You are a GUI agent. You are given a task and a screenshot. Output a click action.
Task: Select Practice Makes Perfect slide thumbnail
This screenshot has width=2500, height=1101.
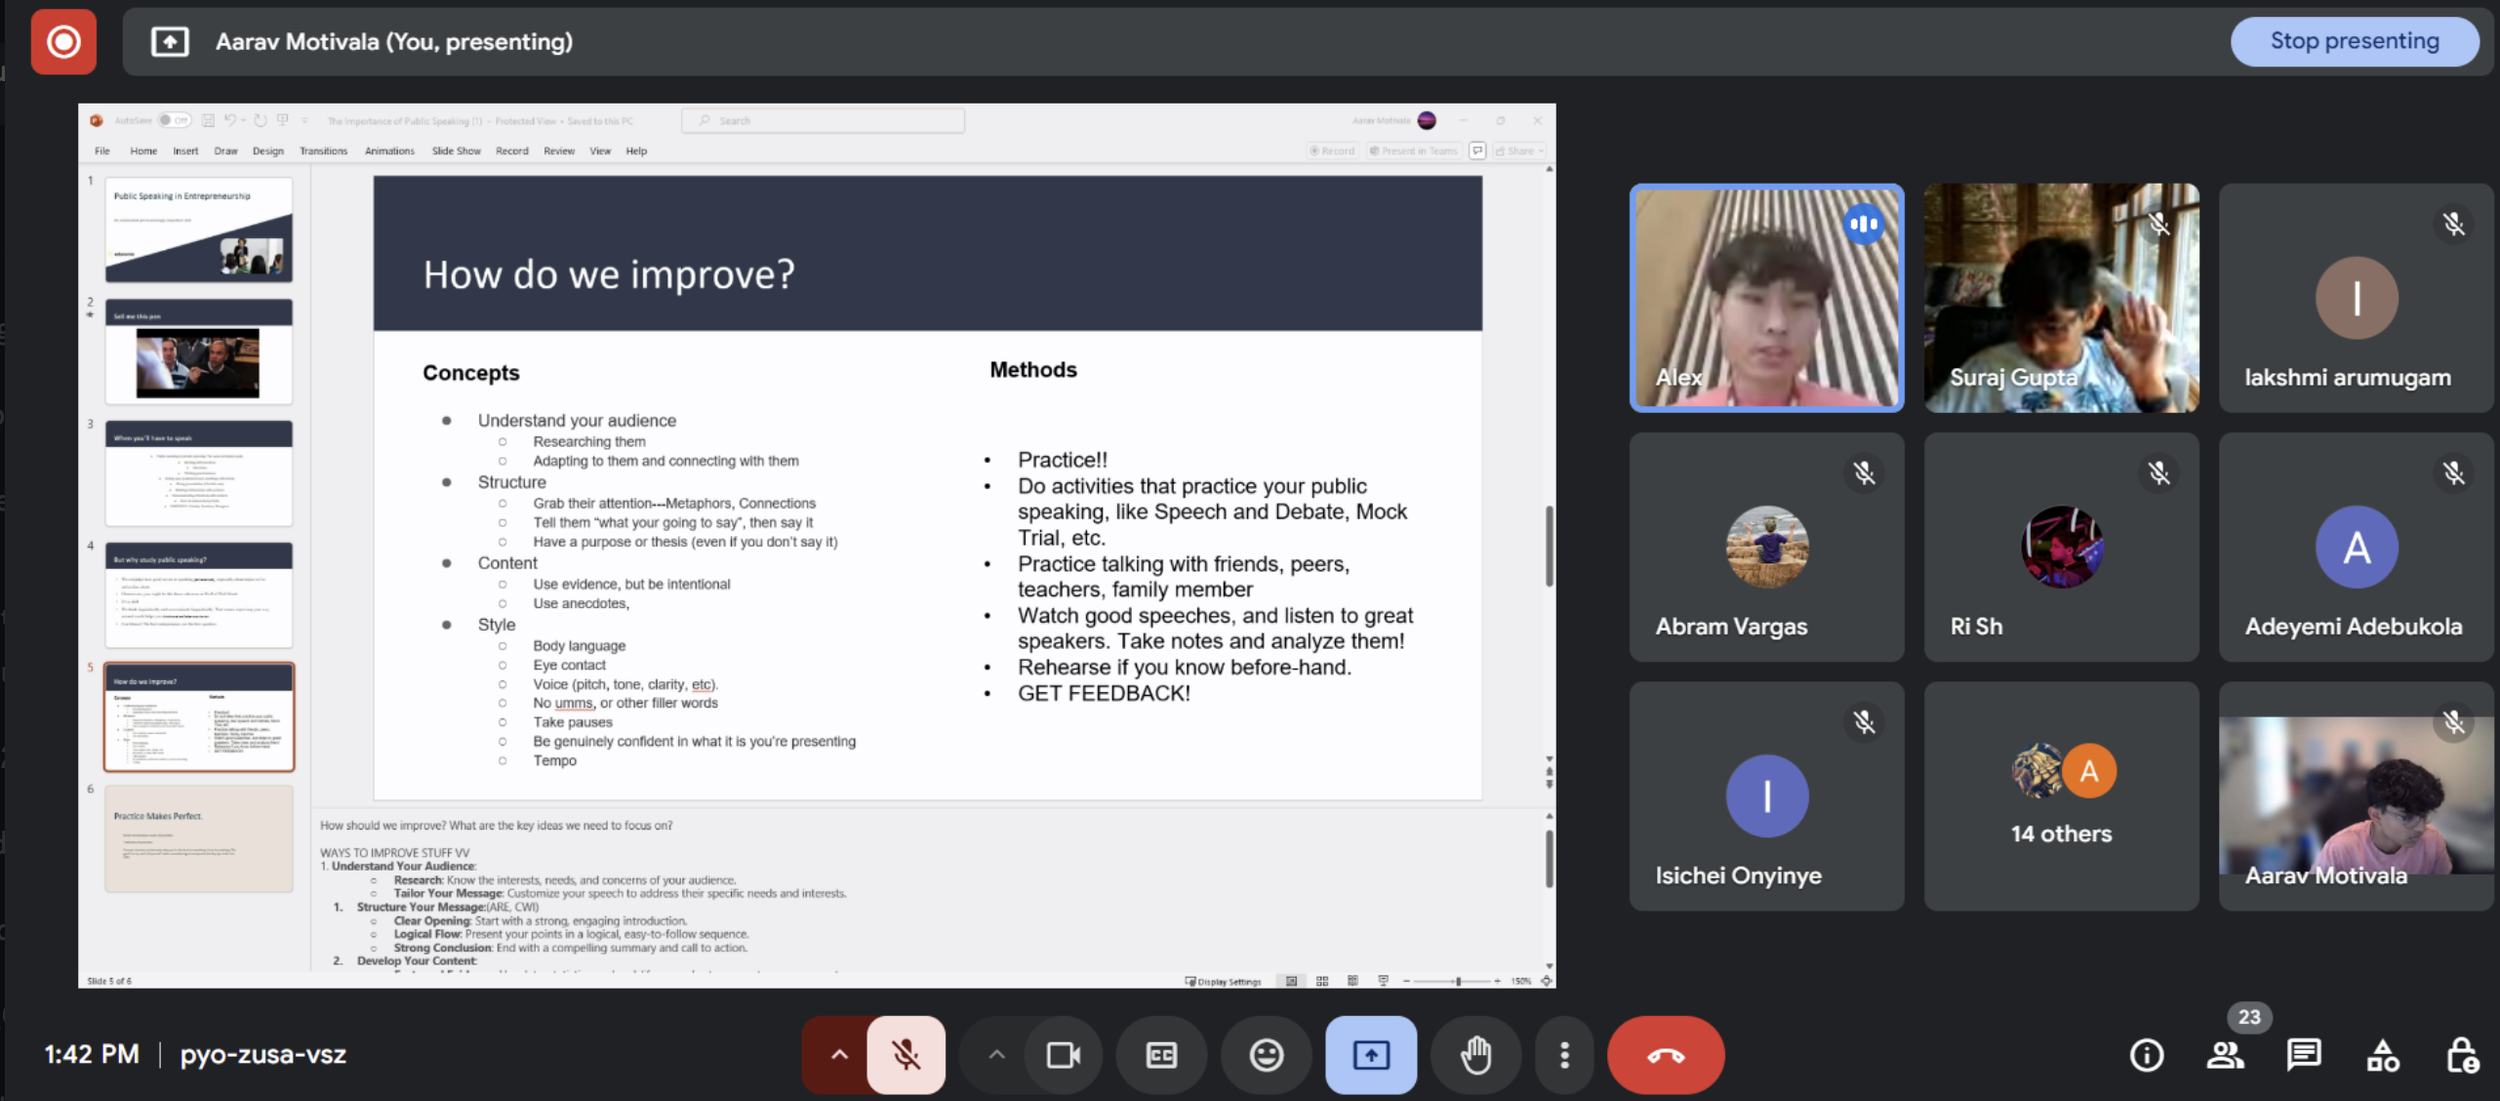[x=199, y=838]
